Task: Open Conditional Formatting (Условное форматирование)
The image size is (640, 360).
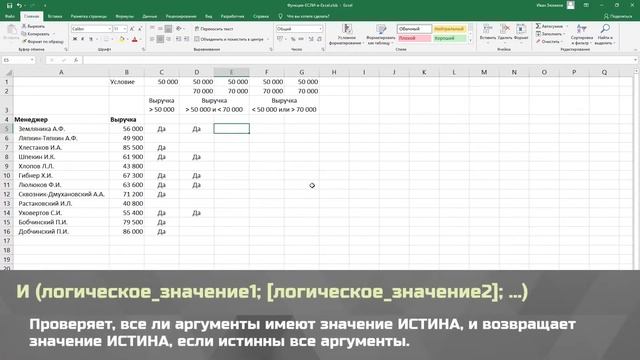Action: 347,34
